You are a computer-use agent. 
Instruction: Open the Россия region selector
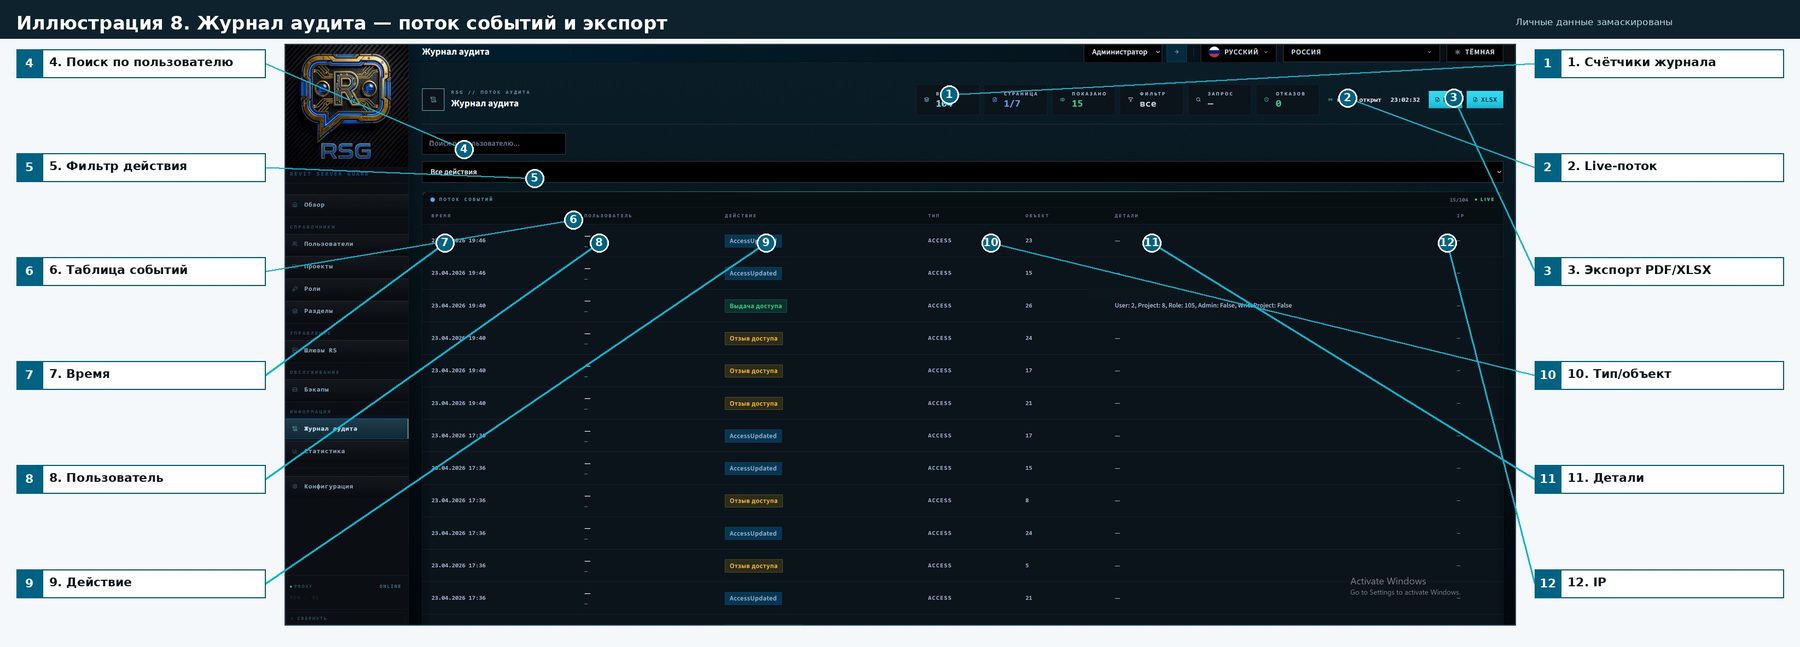click(1360, 52)
